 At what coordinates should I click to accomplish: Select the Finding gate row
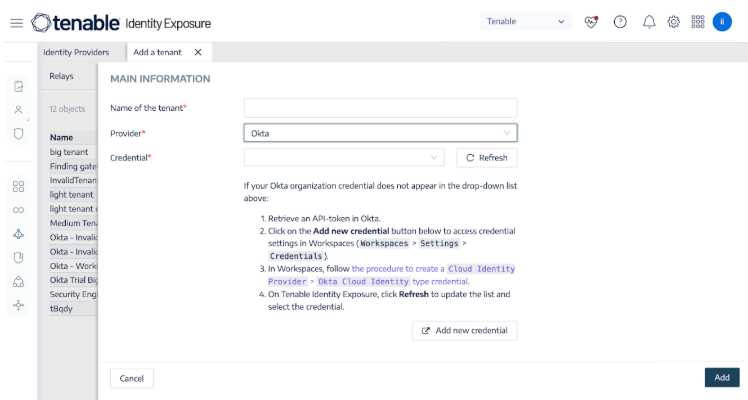(73, 166)
